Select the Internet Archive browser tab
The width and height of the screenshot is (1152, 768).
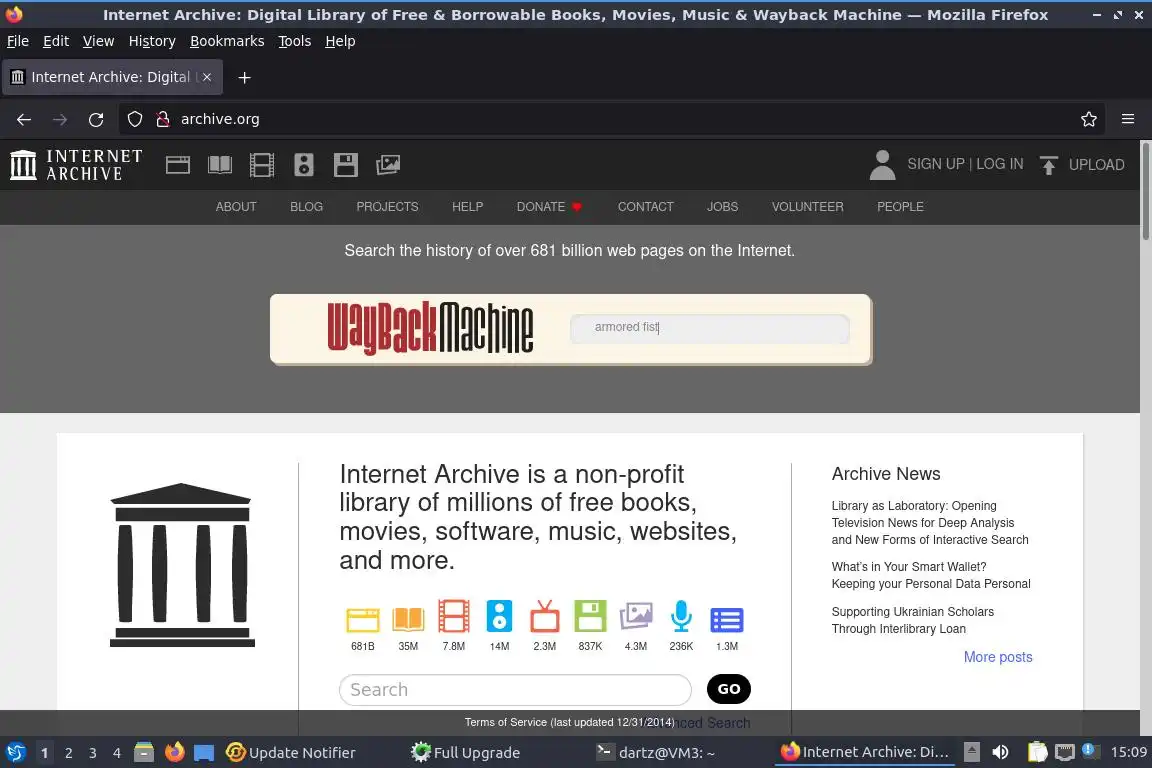pyautogui.click(x=112, y=77)
